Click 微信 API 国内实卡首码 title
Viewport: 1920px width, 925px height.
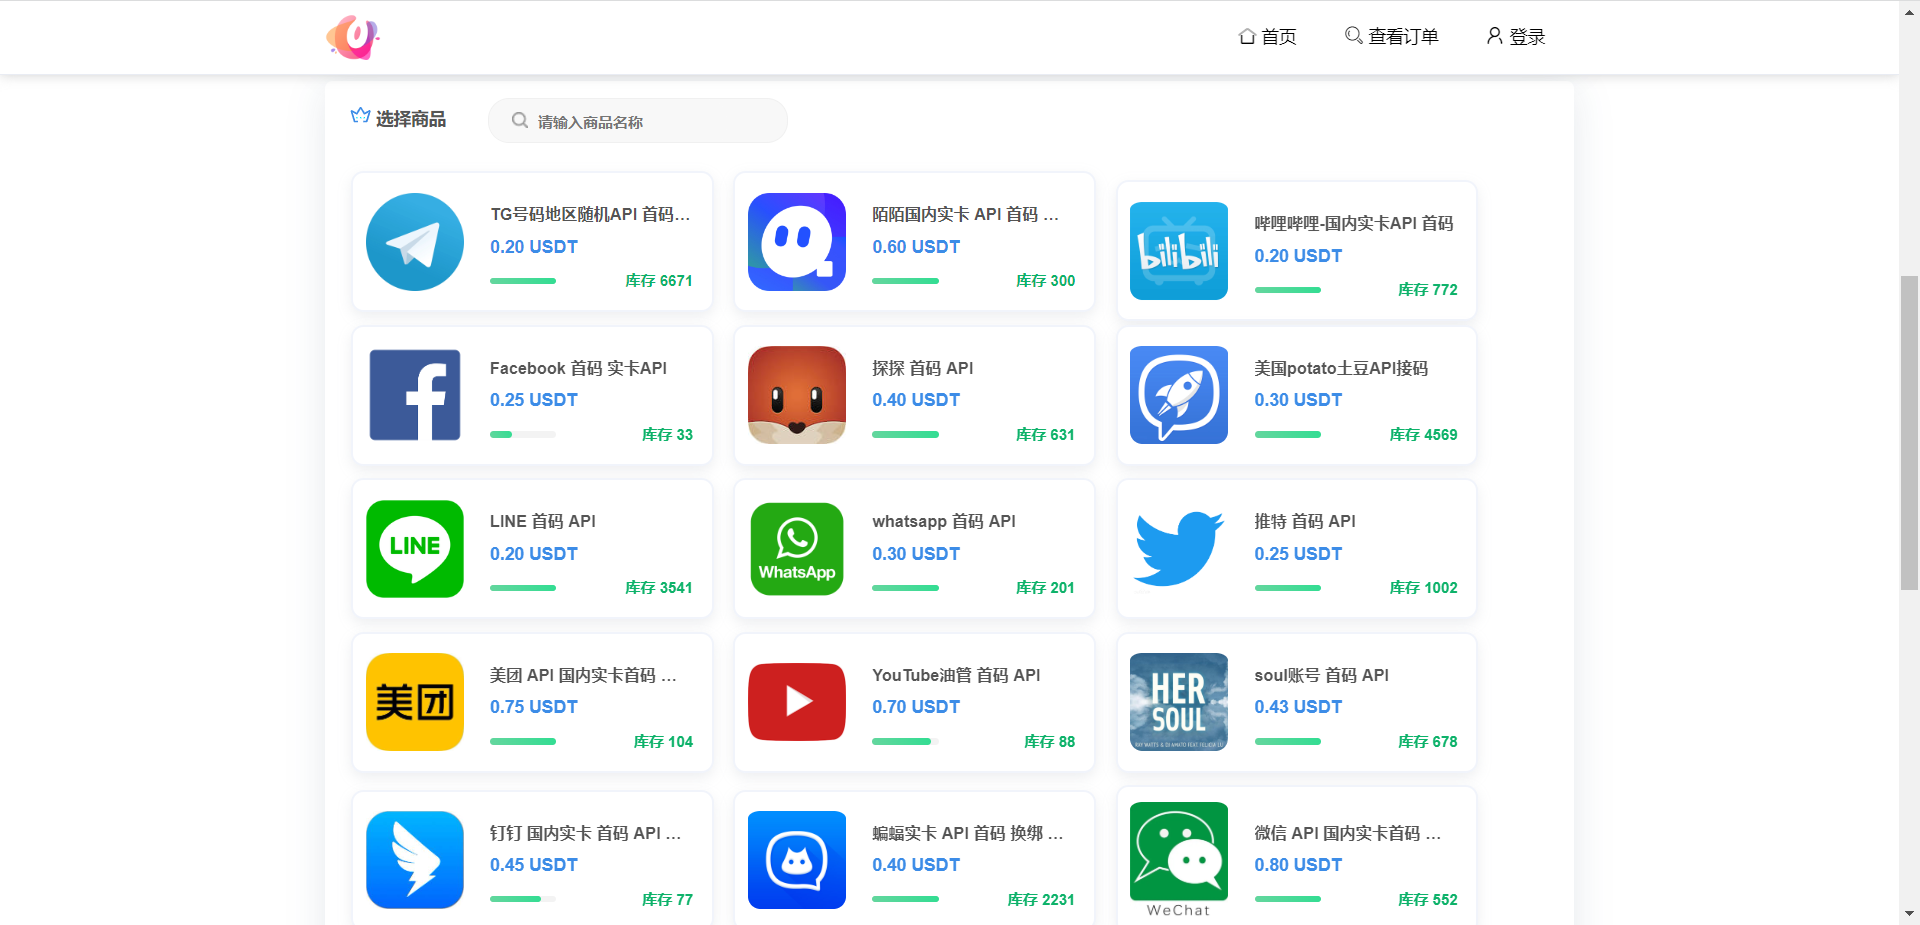coord(1348,833)
